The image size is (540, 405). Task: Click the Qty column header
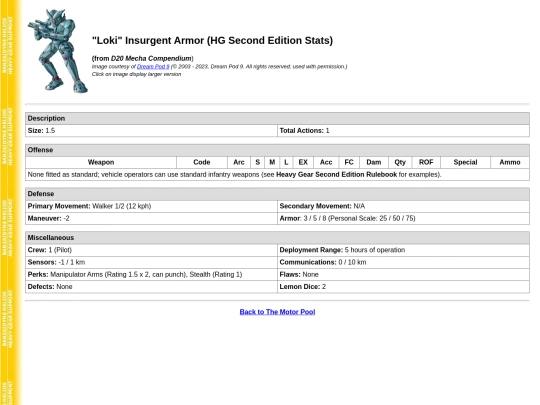400,162
